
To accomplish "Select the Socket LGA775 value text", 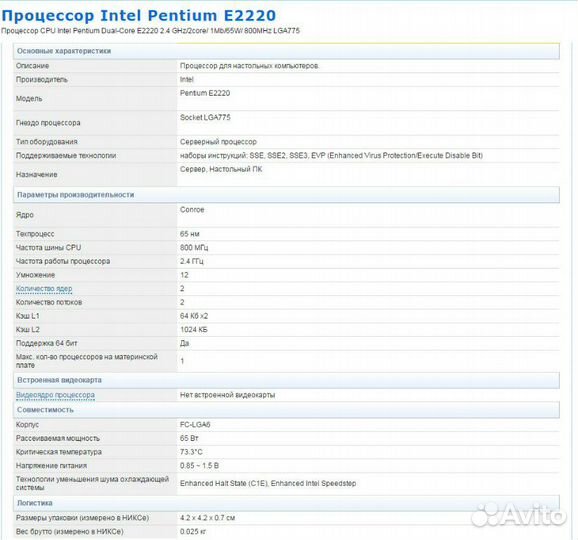I will (x=205, y=117).
